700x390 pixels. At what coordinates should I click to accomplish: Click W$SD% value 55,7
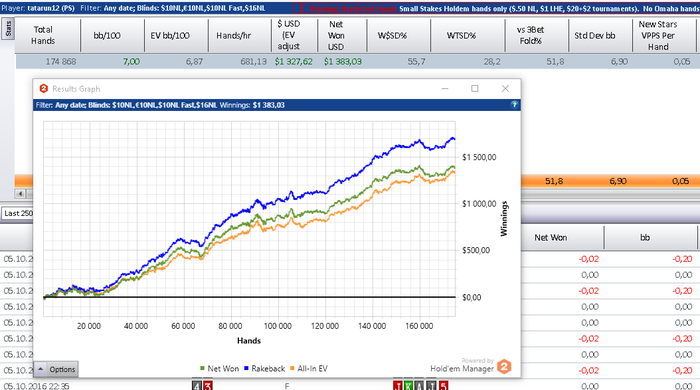tap(416, 62)
